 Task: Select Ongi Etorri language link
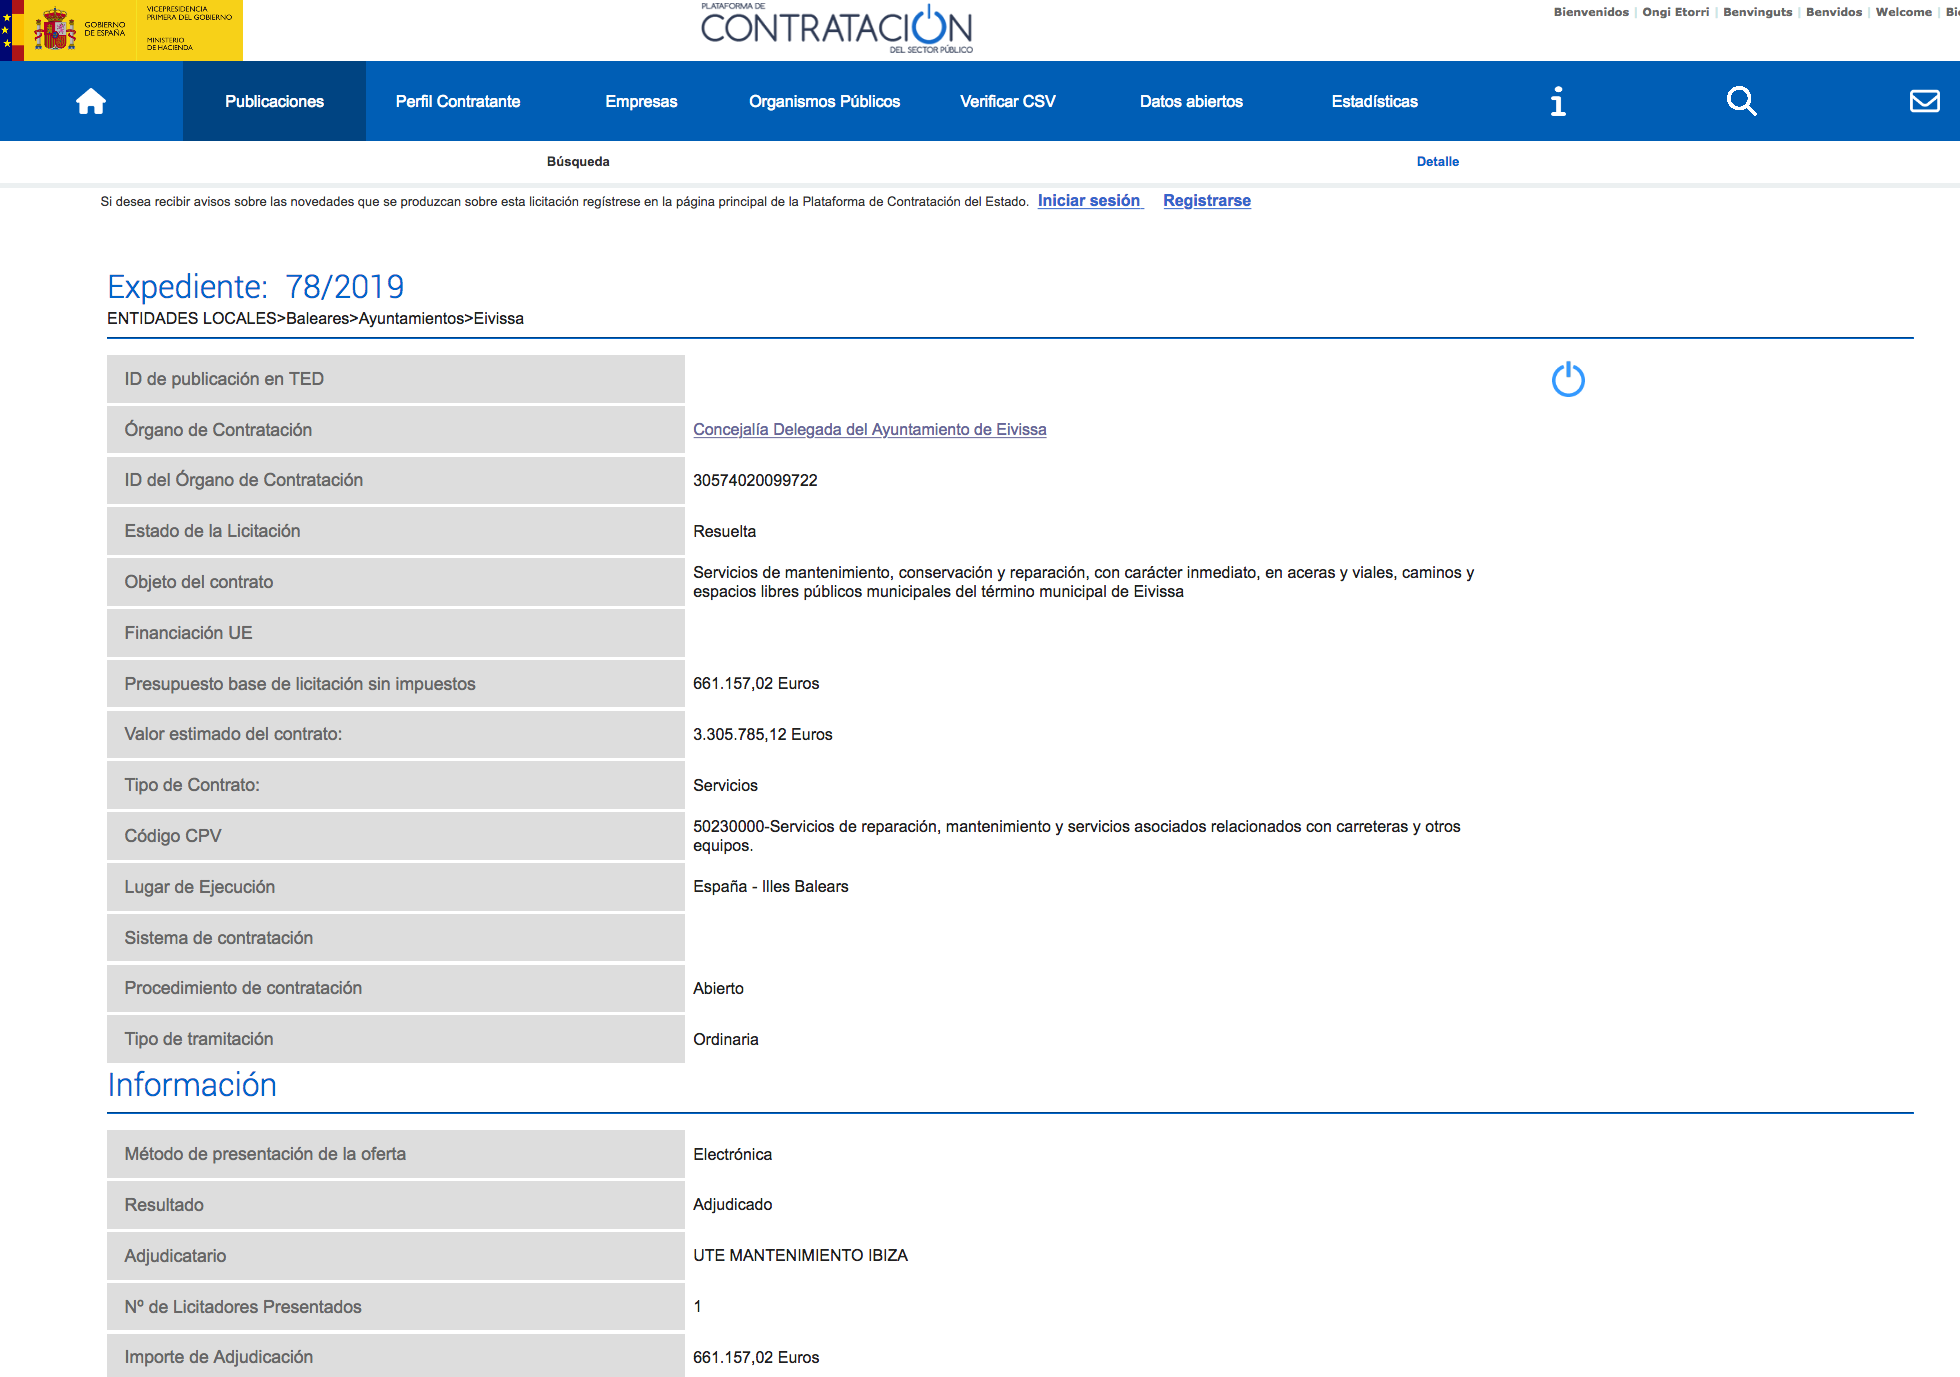pyautogui.click(x=1675, y=12)
